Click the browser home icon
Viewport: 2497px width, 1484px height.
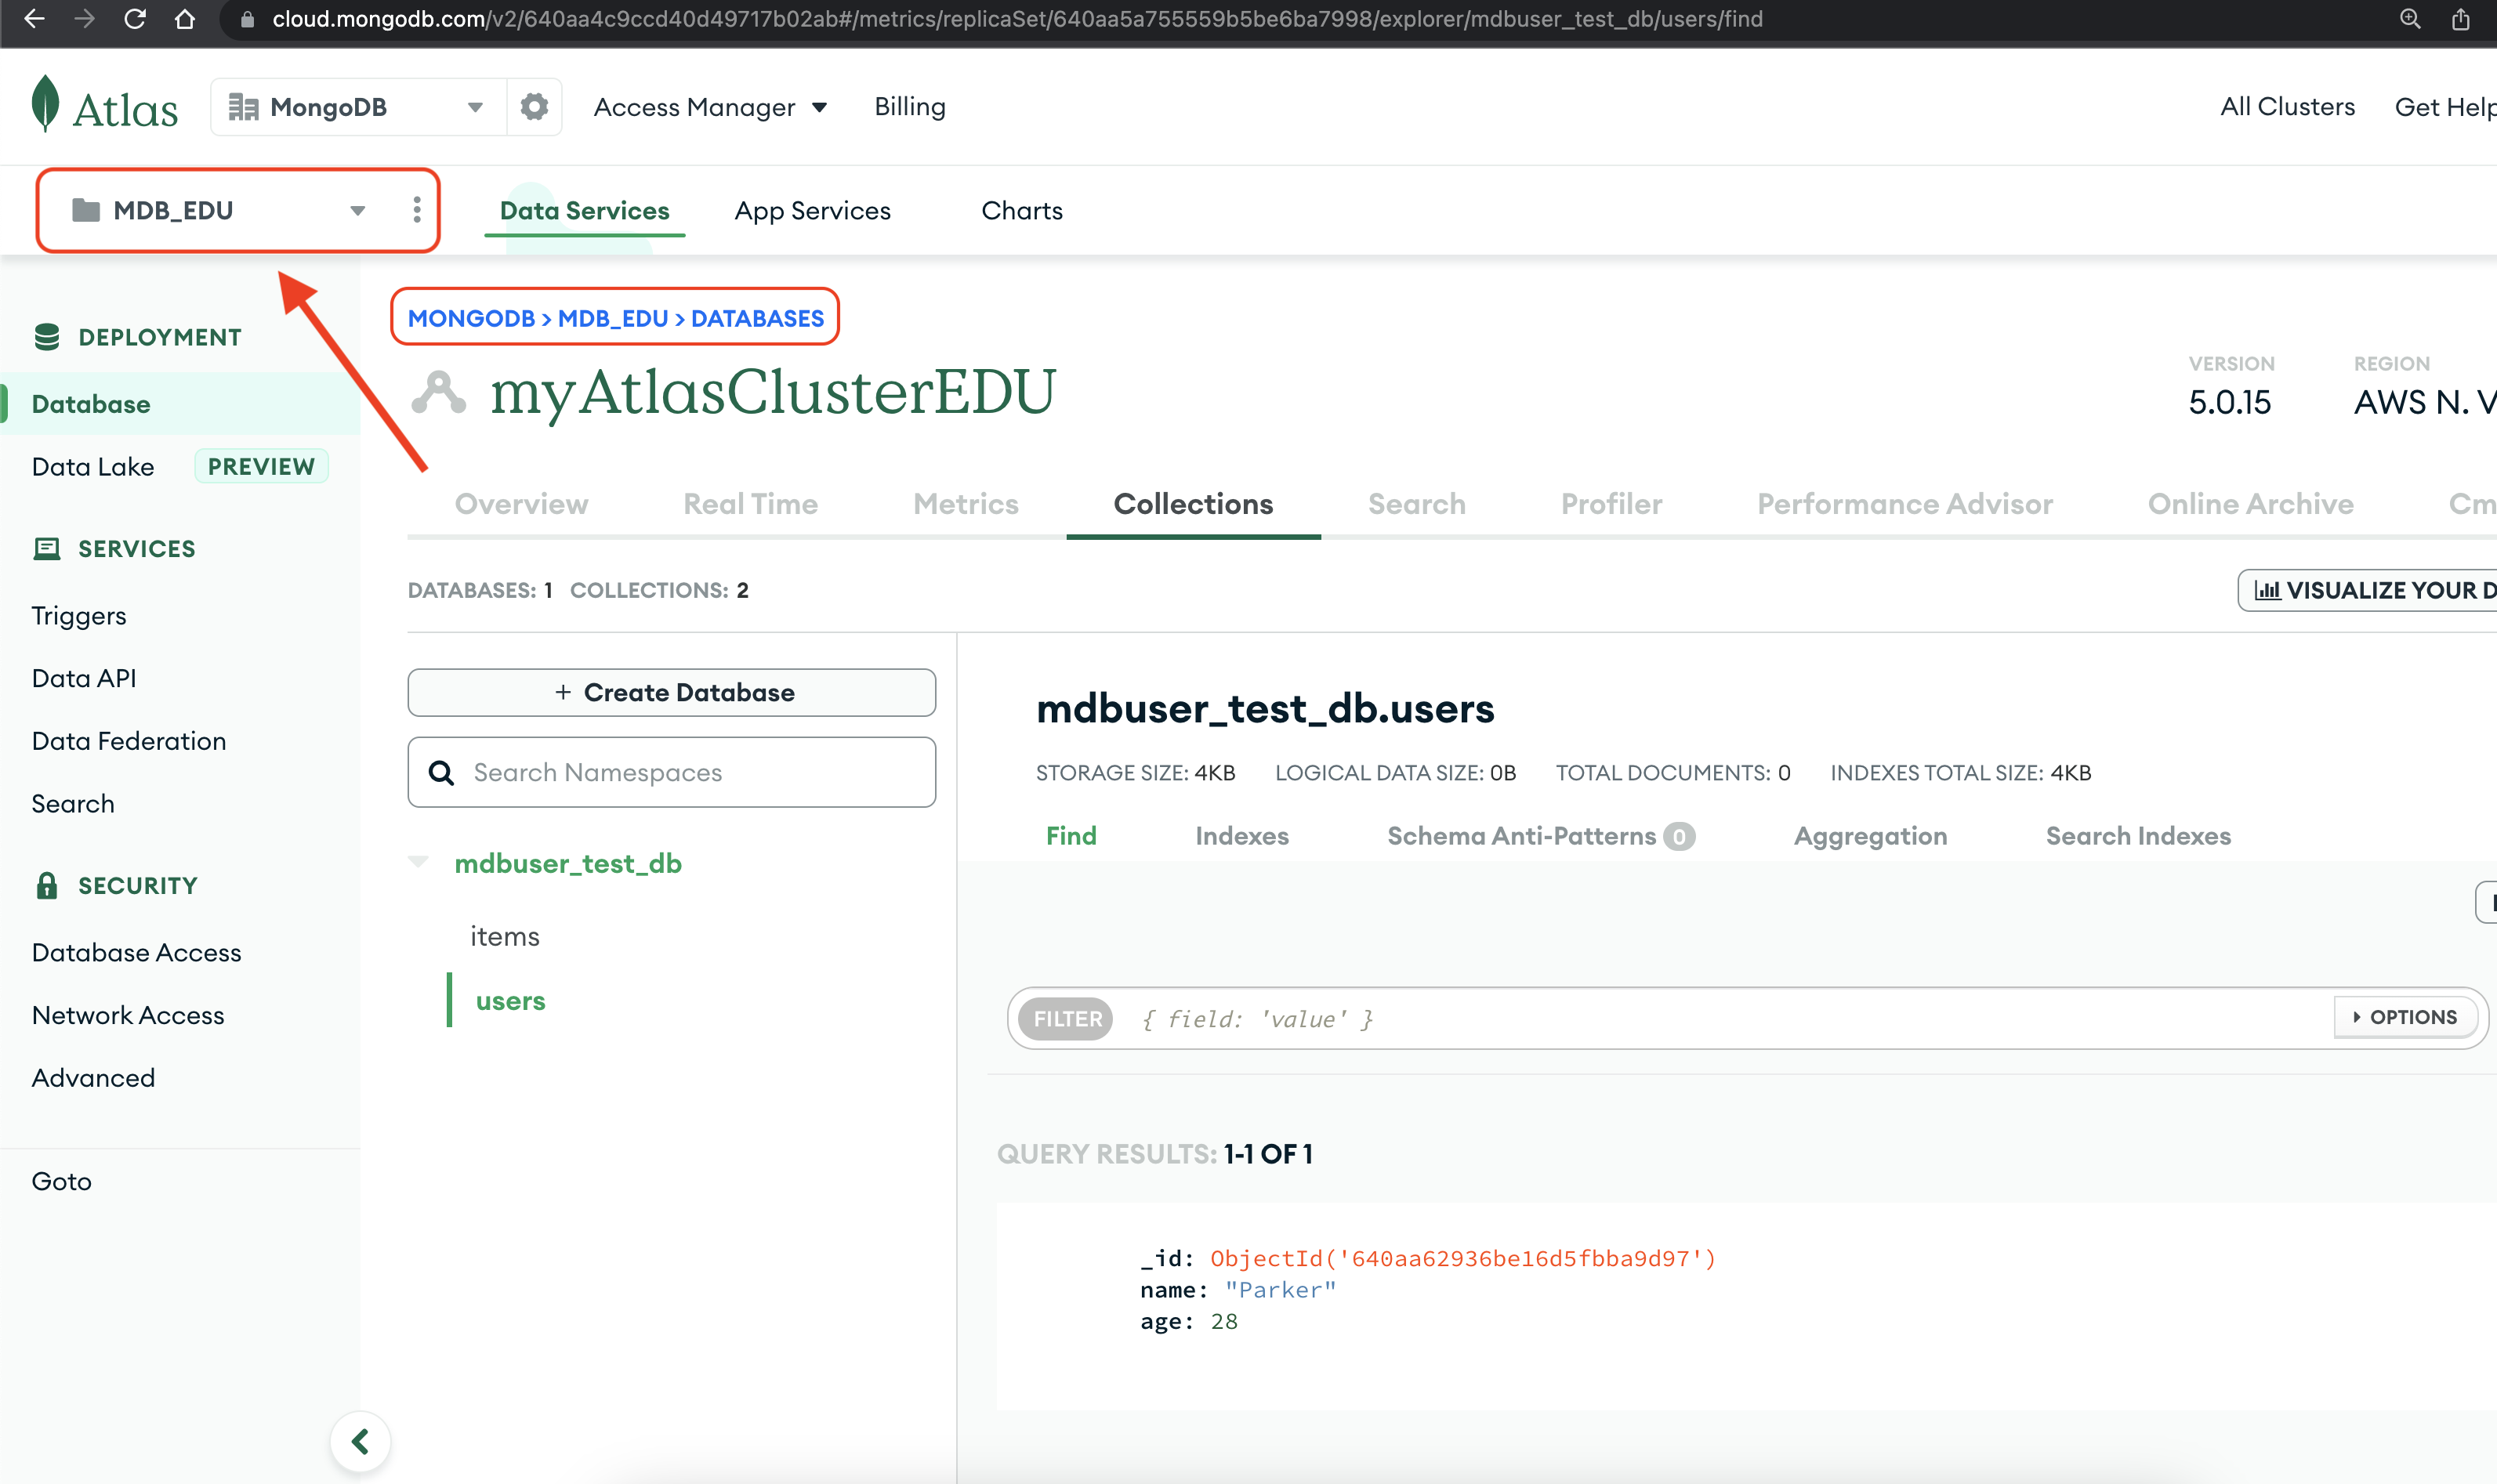[185, 18]
